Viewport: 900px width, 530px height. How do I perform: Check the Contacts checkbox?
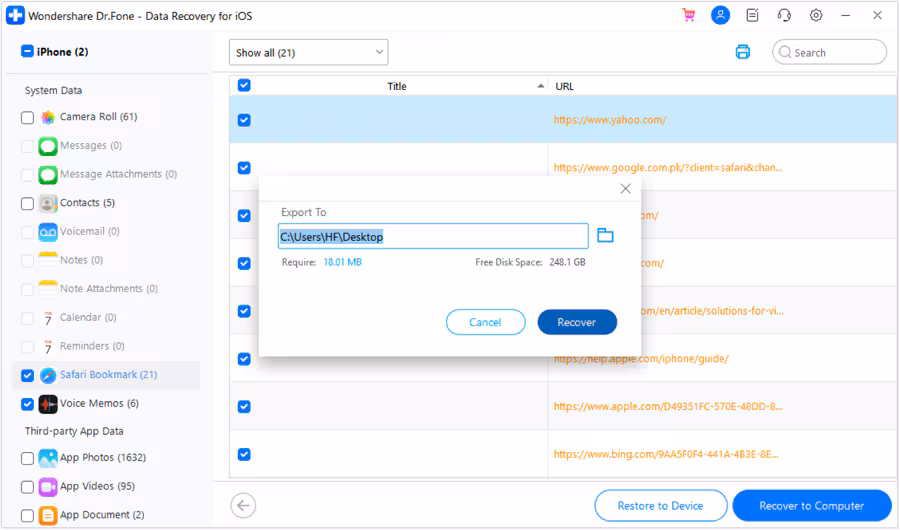point(27,203)
